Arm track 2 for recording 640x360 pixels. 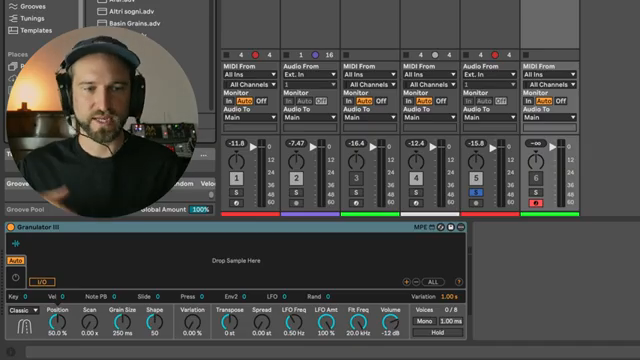tap(296, 203)
